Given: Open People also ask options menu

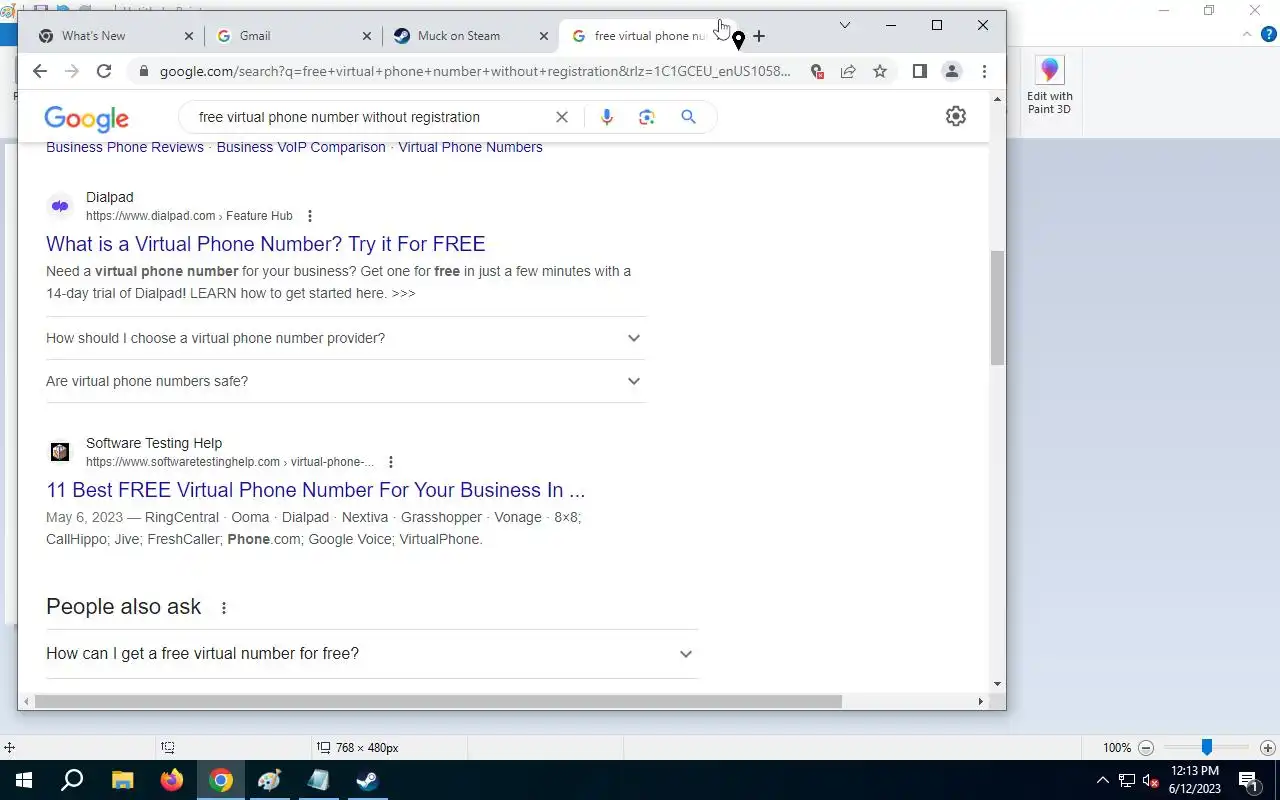Looking at the screenshot, I should 224,608.
